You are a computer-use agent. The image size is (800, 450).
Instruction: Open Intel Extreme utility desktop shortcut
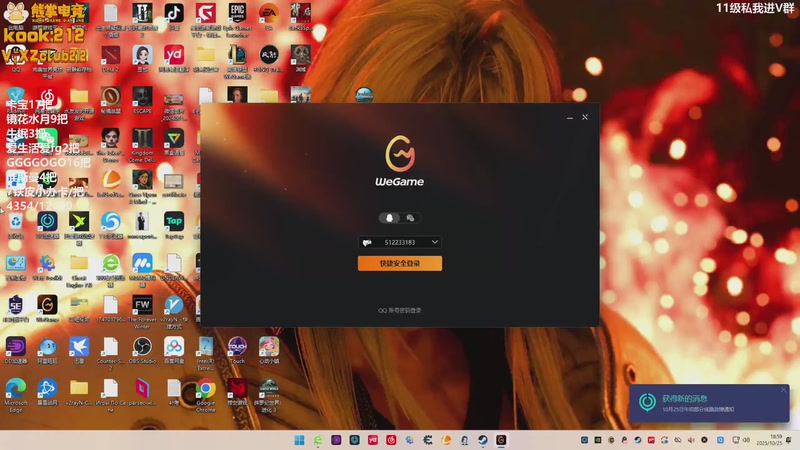[206, 353]
